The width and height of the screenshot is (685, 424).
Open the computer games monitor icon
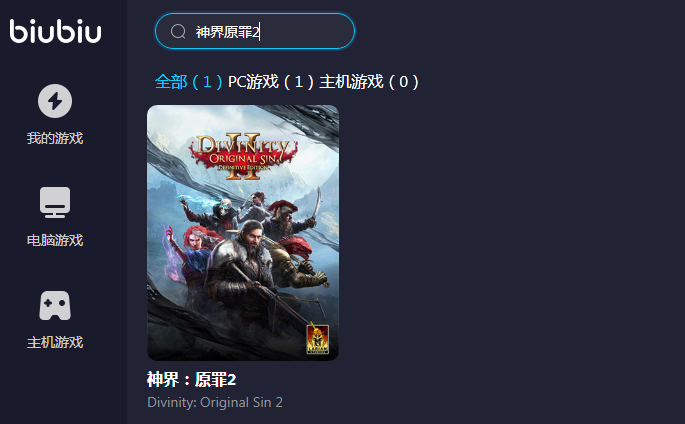coord(55,202)
